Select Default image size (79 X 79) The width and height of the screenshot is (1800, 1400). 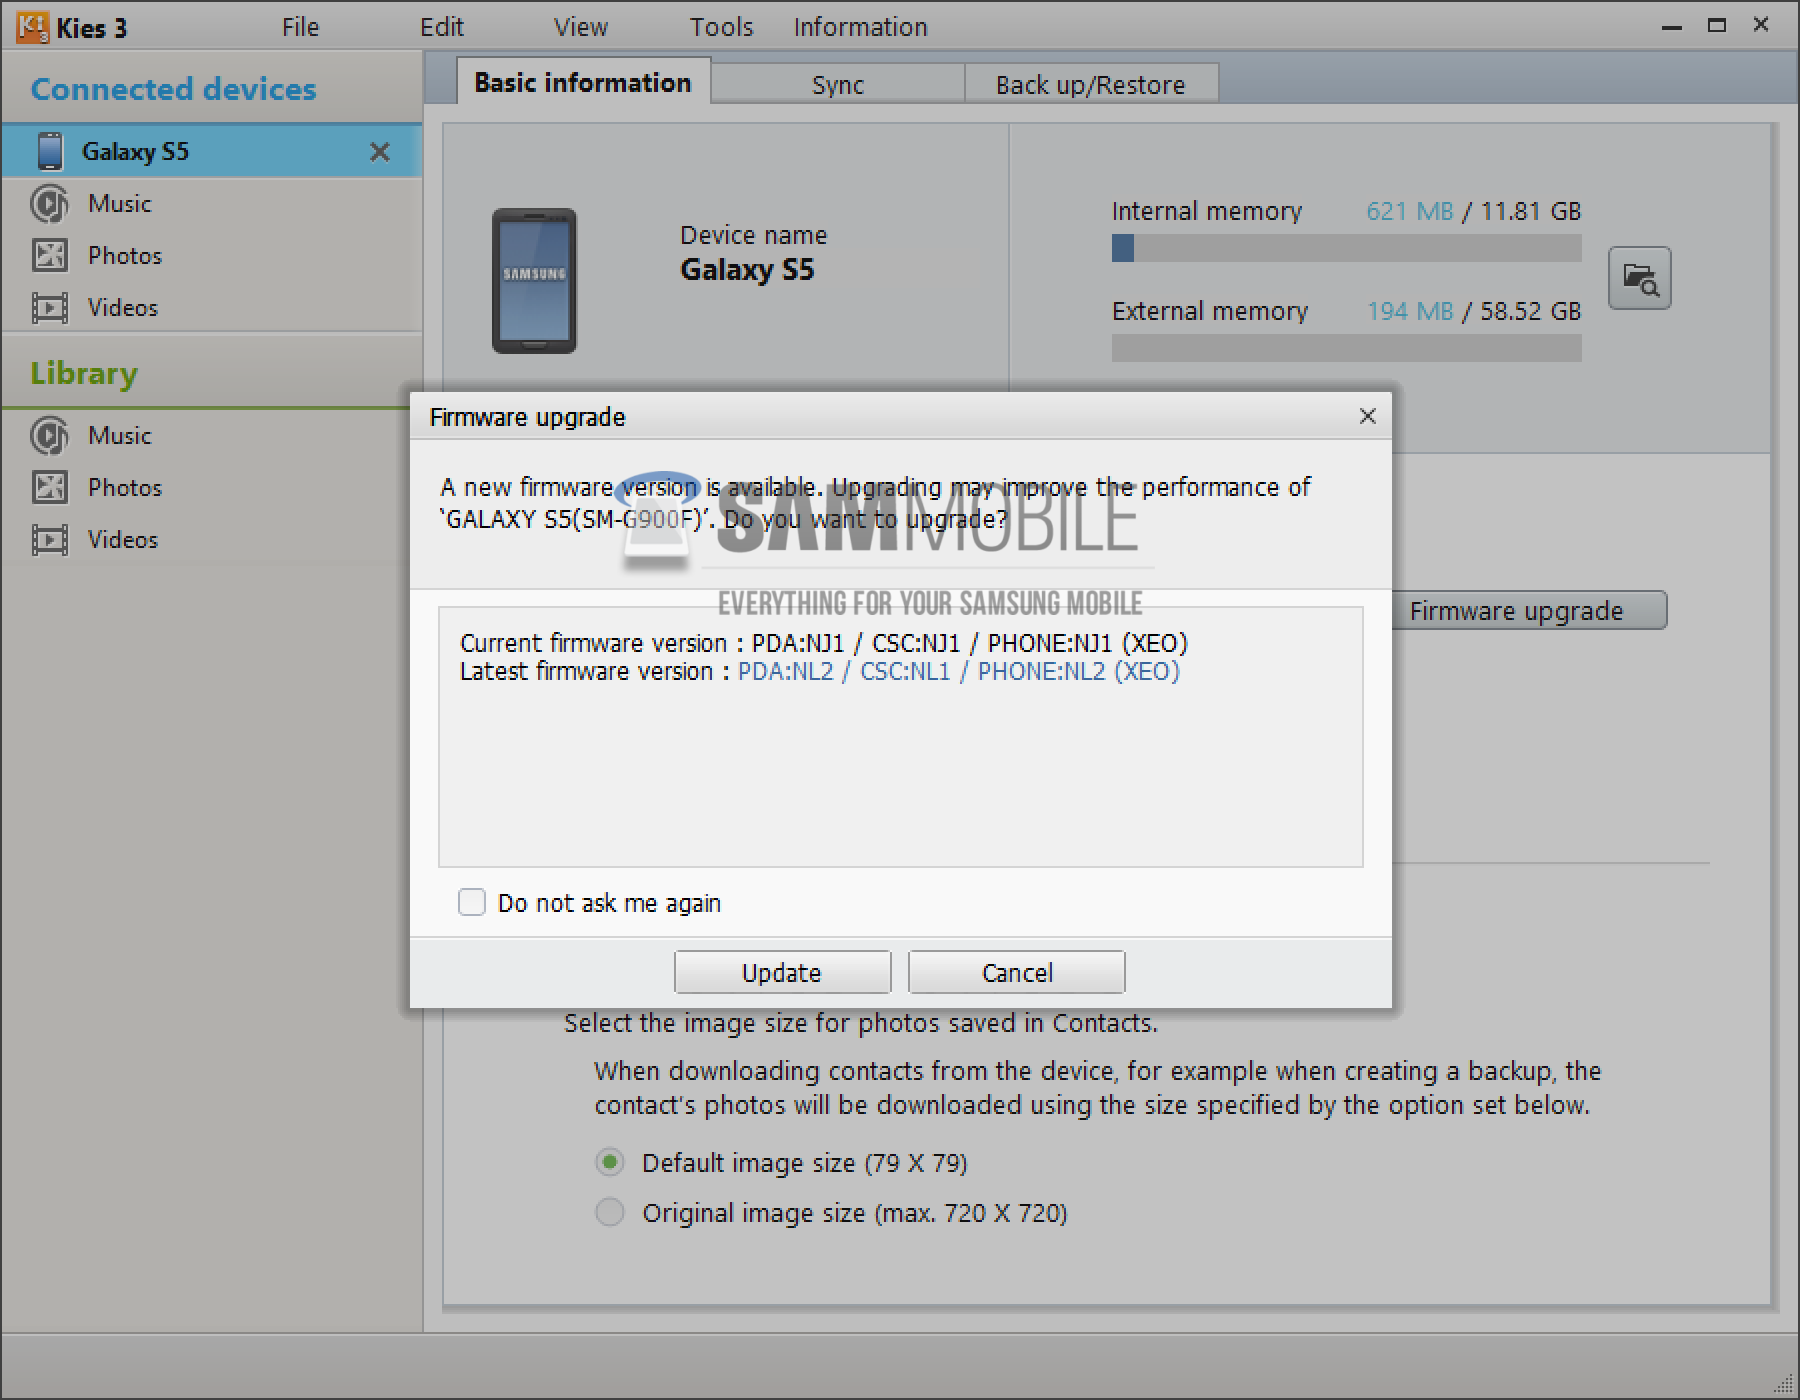[610, 1162]
